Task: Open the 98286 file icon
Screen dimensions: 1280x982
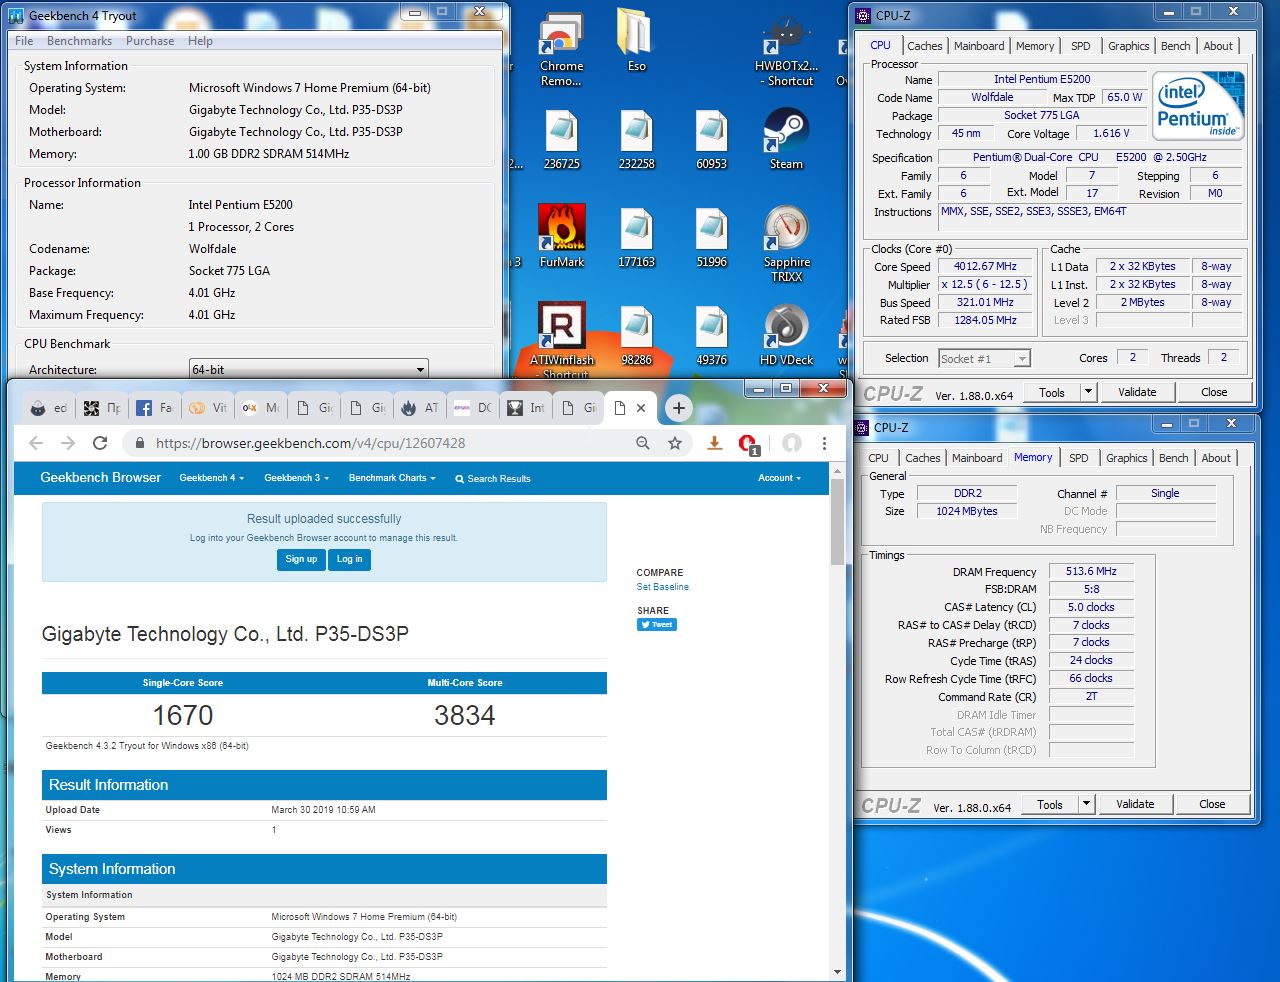Action: click(x=636, y=335)
